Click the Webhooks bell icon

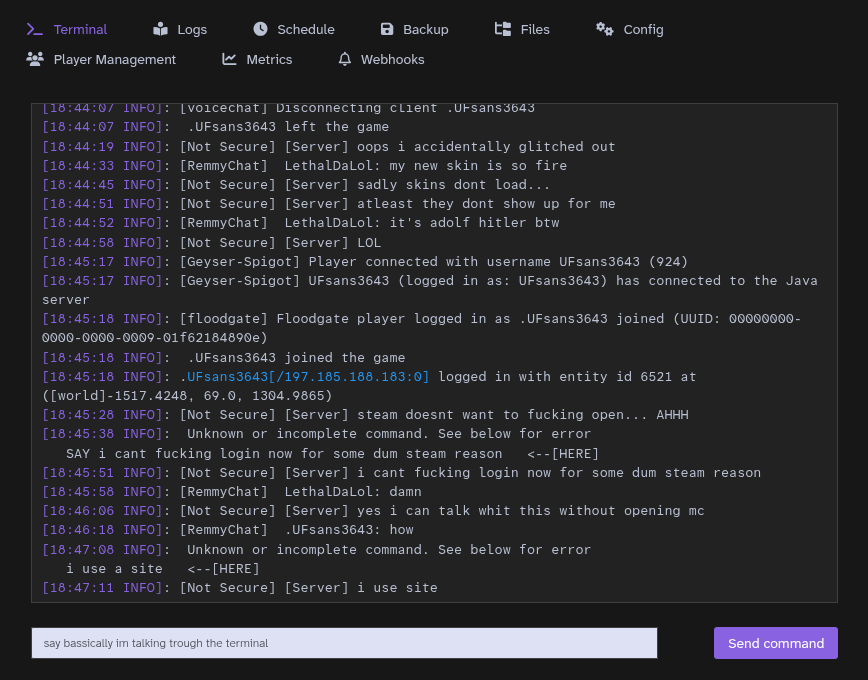[x=345, y=60]
